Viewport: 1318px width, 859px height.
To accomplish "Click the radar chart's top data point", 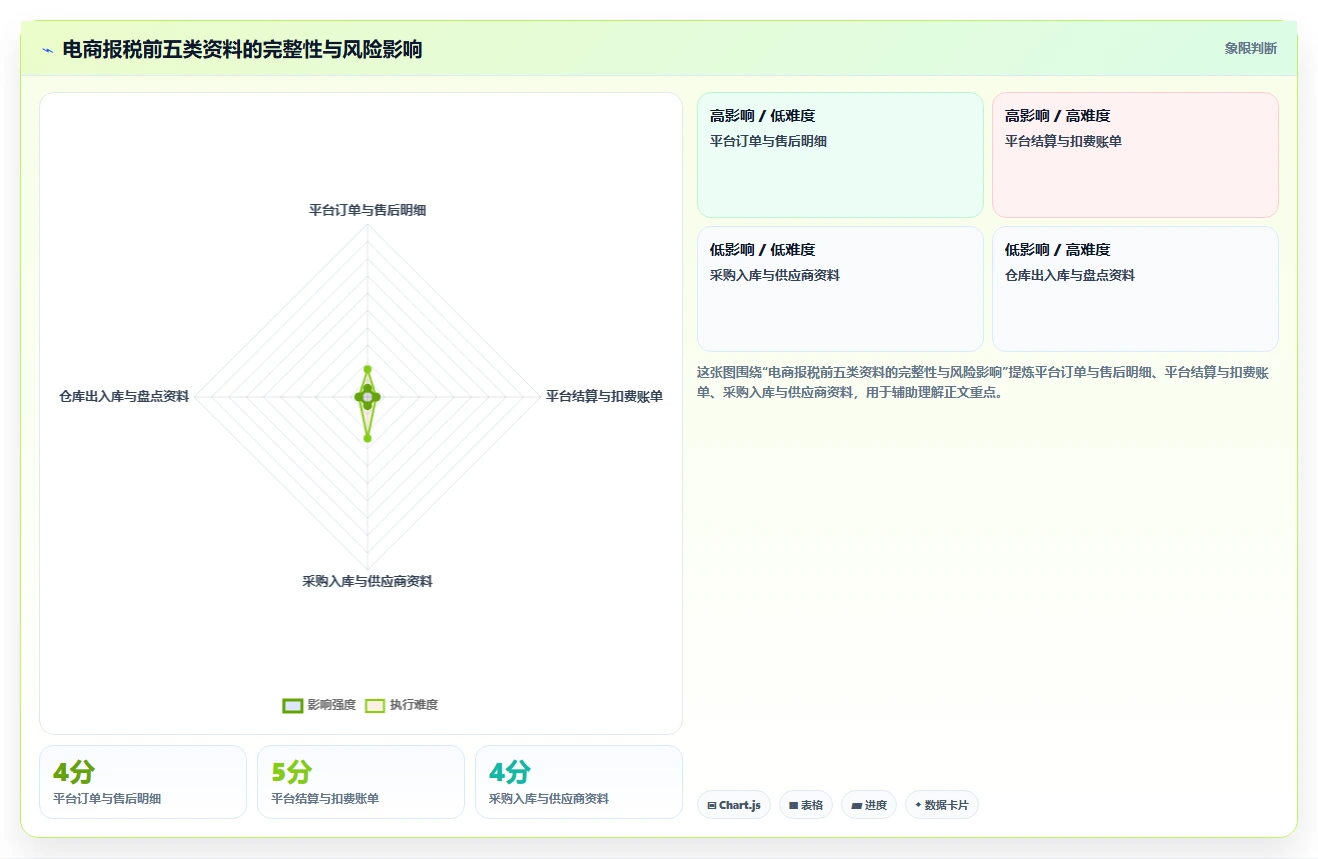I will 368,369.
